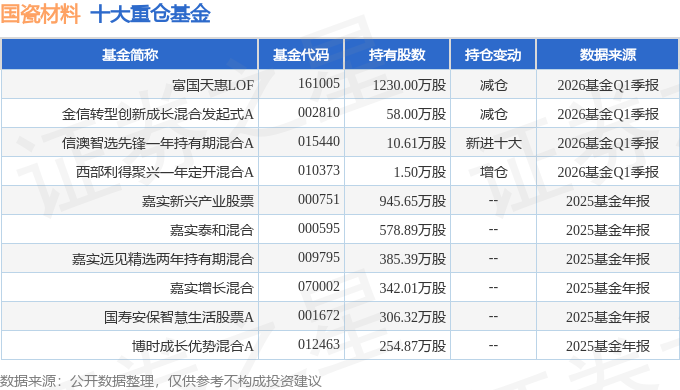This screenshot has height=390, width=680.
Task: Click 减仓 in the 富国天惠LOF row
Action: [494, 85]
